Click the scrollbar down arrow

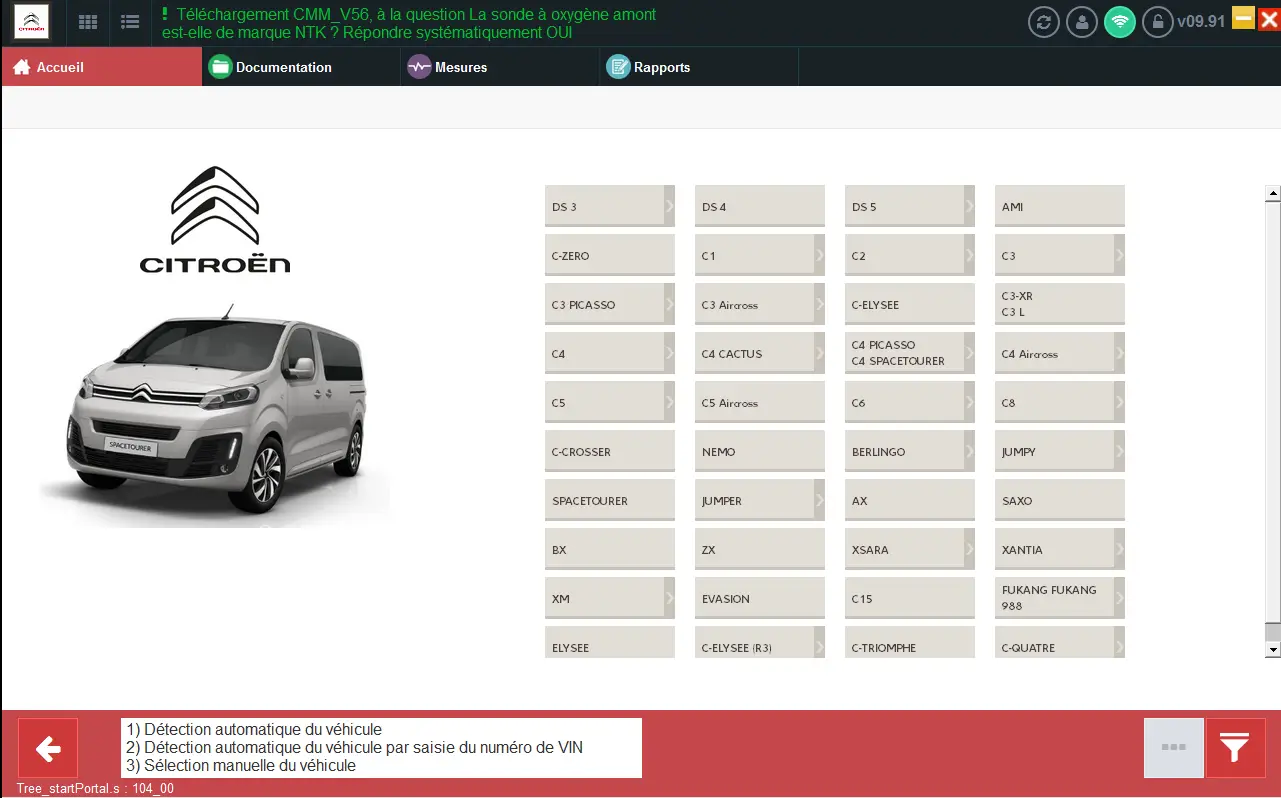(x=1273, y=649)
